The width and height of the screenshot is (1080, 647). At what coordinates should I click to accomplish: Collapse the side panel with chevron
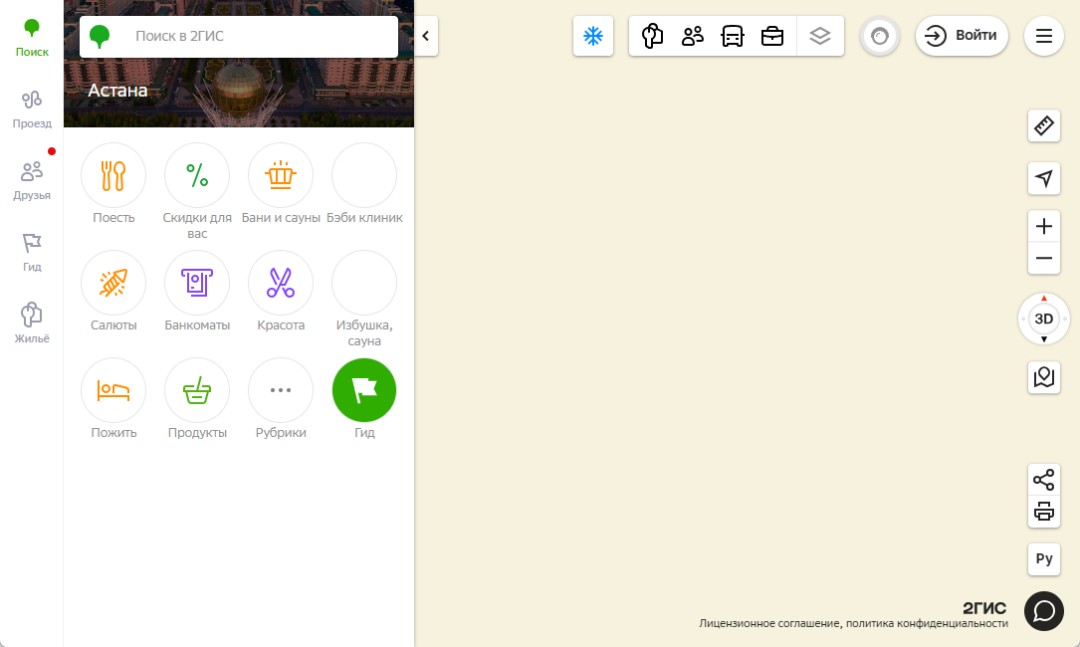[x=426, y=36]
